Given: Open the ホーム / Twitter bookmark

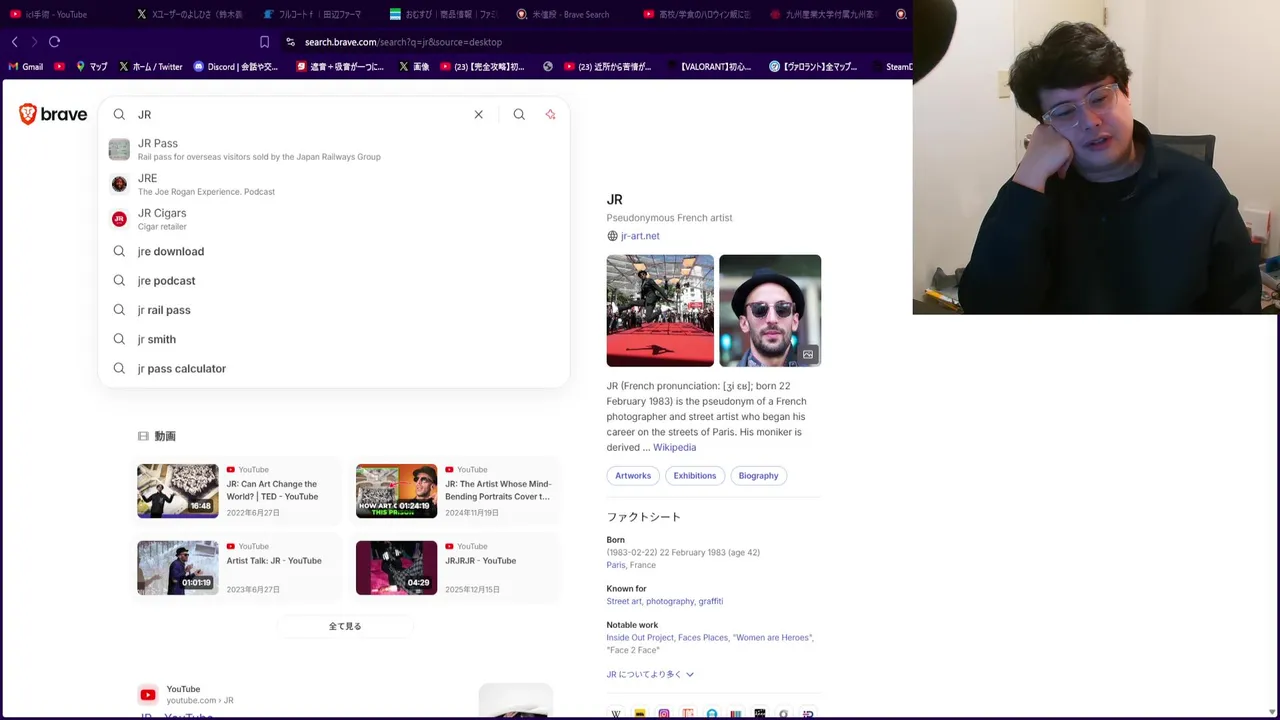Looking at the screenshot, I should point(150,67).
